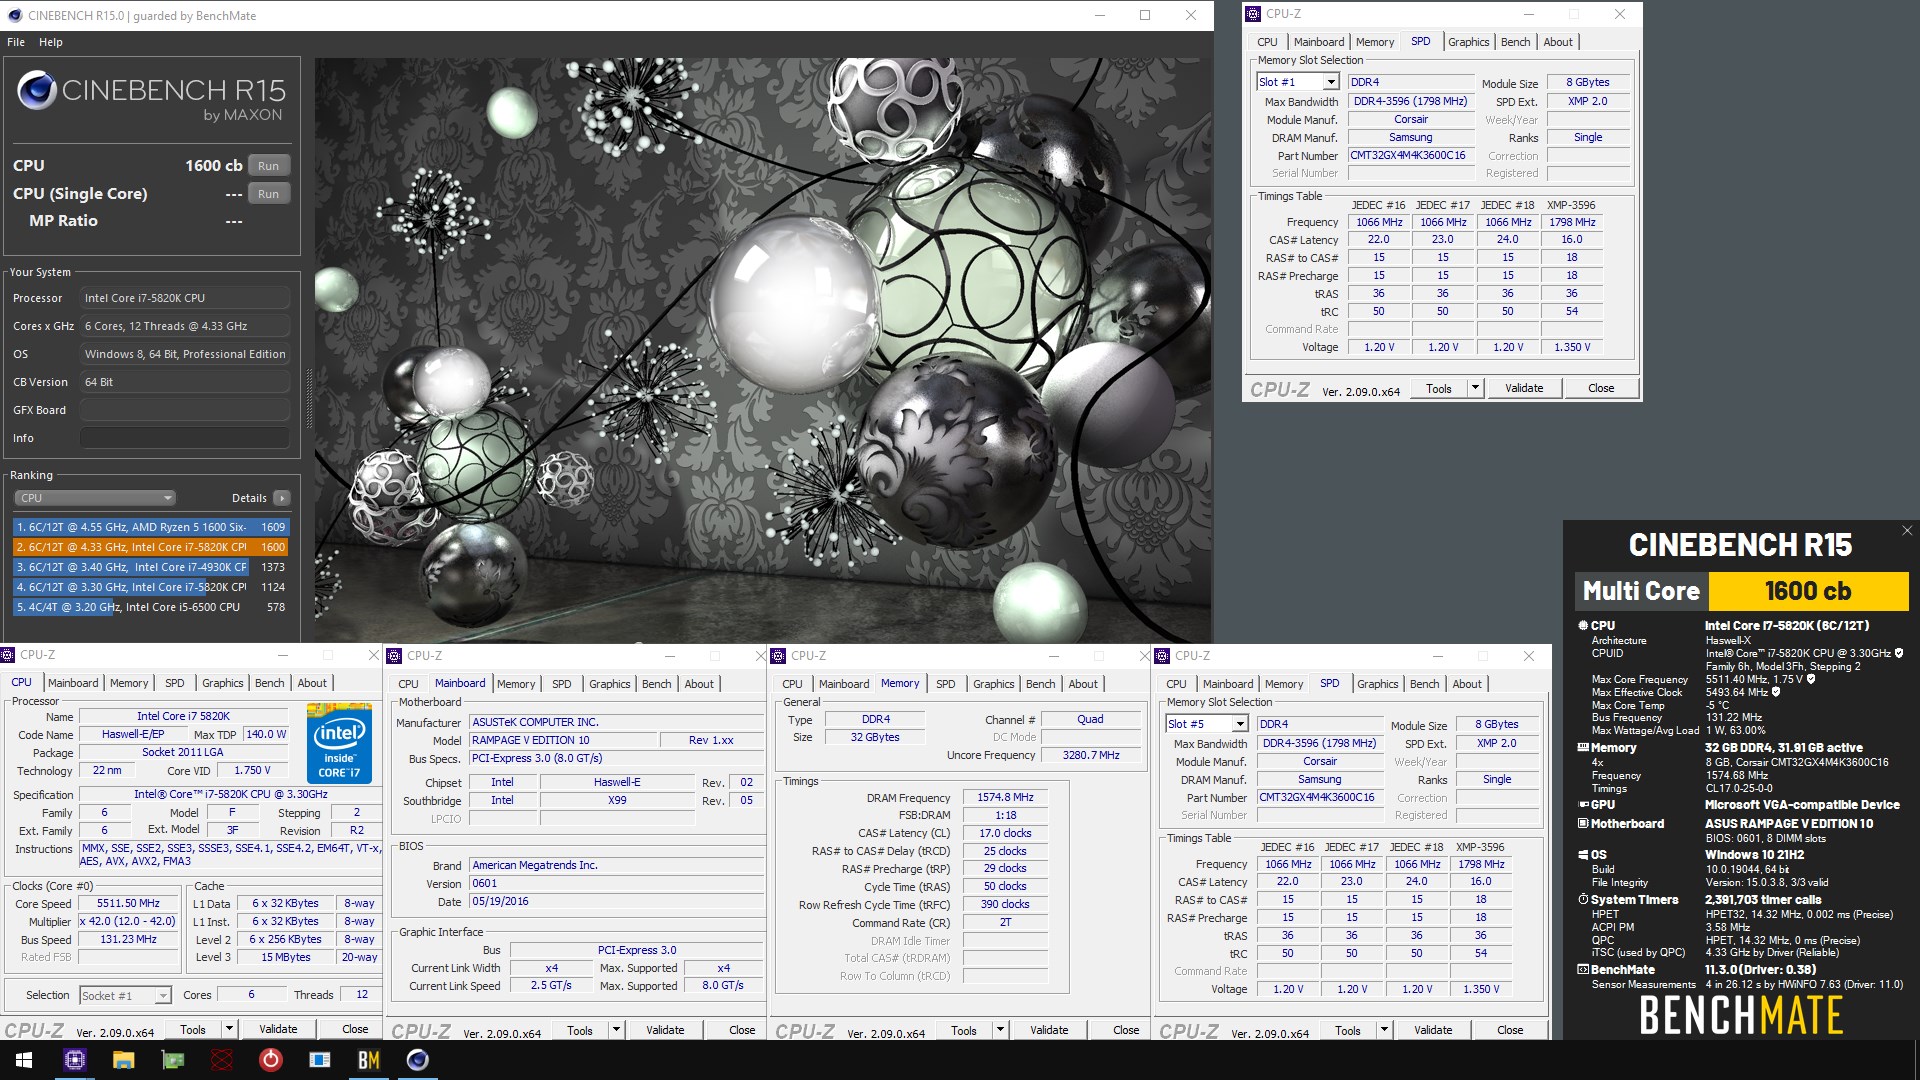
Task: Open BenchMate from the taskbar
Action: [369, 1060]
